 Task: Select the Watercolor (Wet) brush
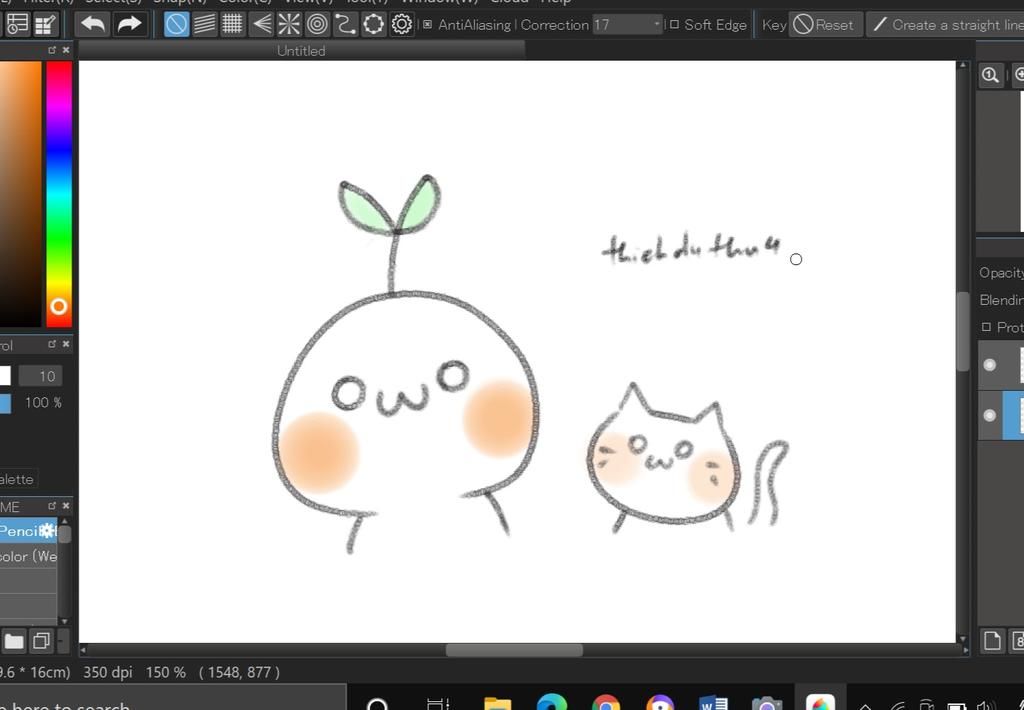28,556
